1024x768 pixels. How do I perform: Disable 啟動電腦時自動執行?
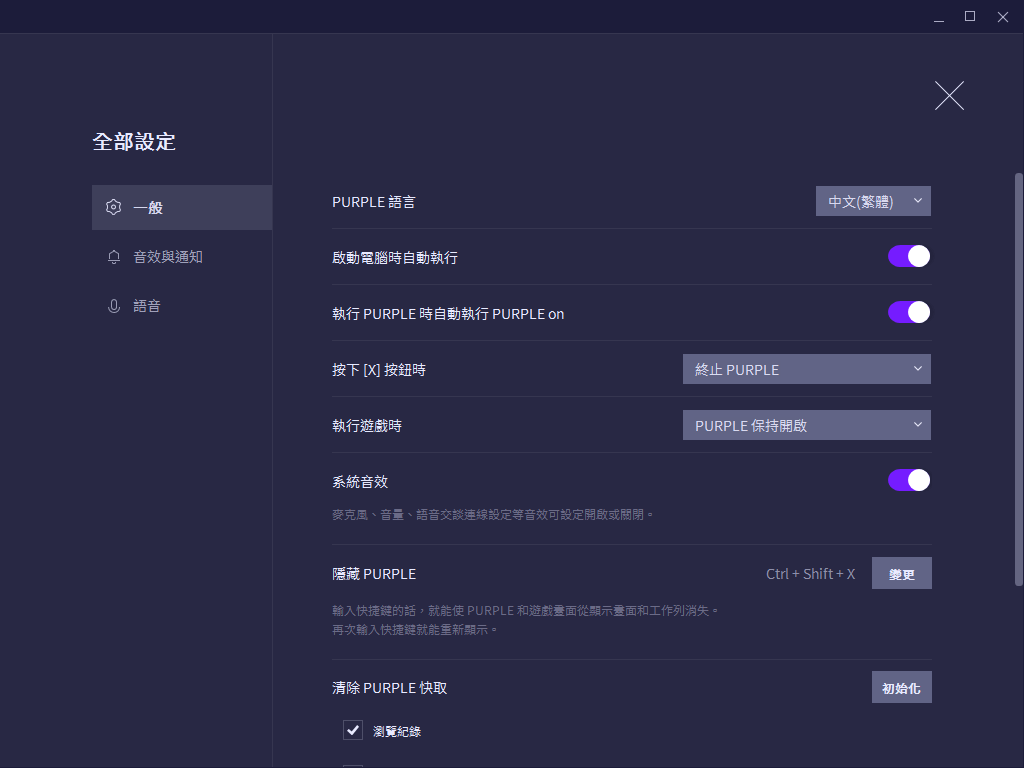point(908,256)
